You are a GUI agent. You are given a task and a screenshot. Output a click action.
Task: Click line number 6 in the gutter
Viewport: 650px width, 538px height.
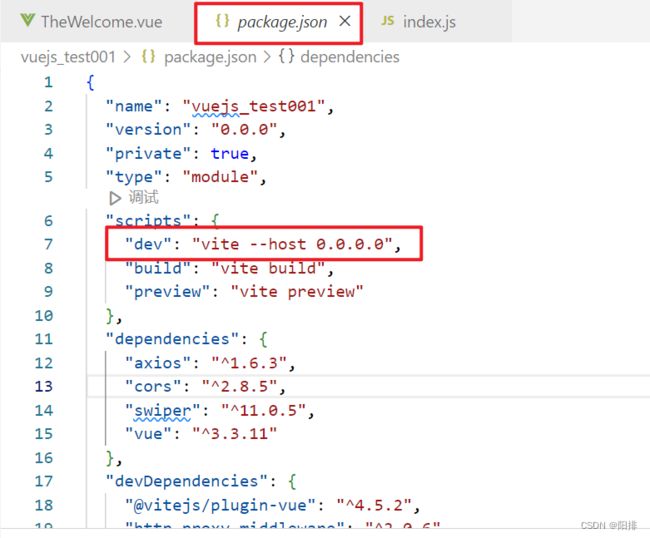tap(47, 221)
